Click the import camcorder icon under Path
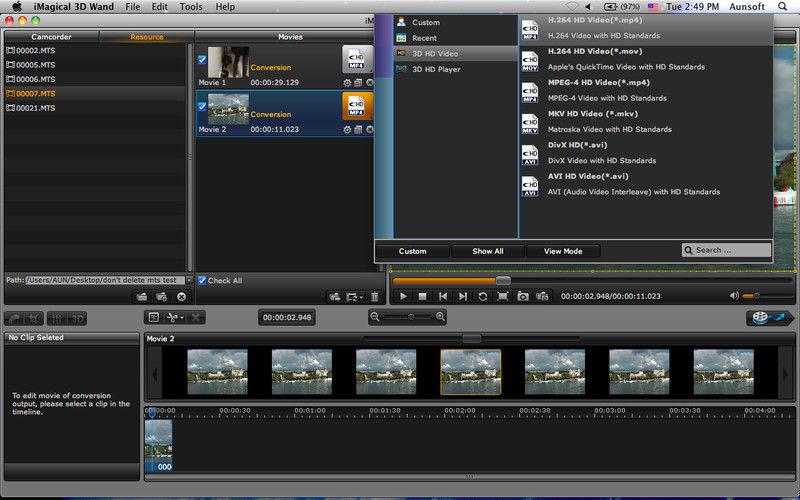Image resolution: width=800 pixels, height=500 pixels. pos(161,297)
